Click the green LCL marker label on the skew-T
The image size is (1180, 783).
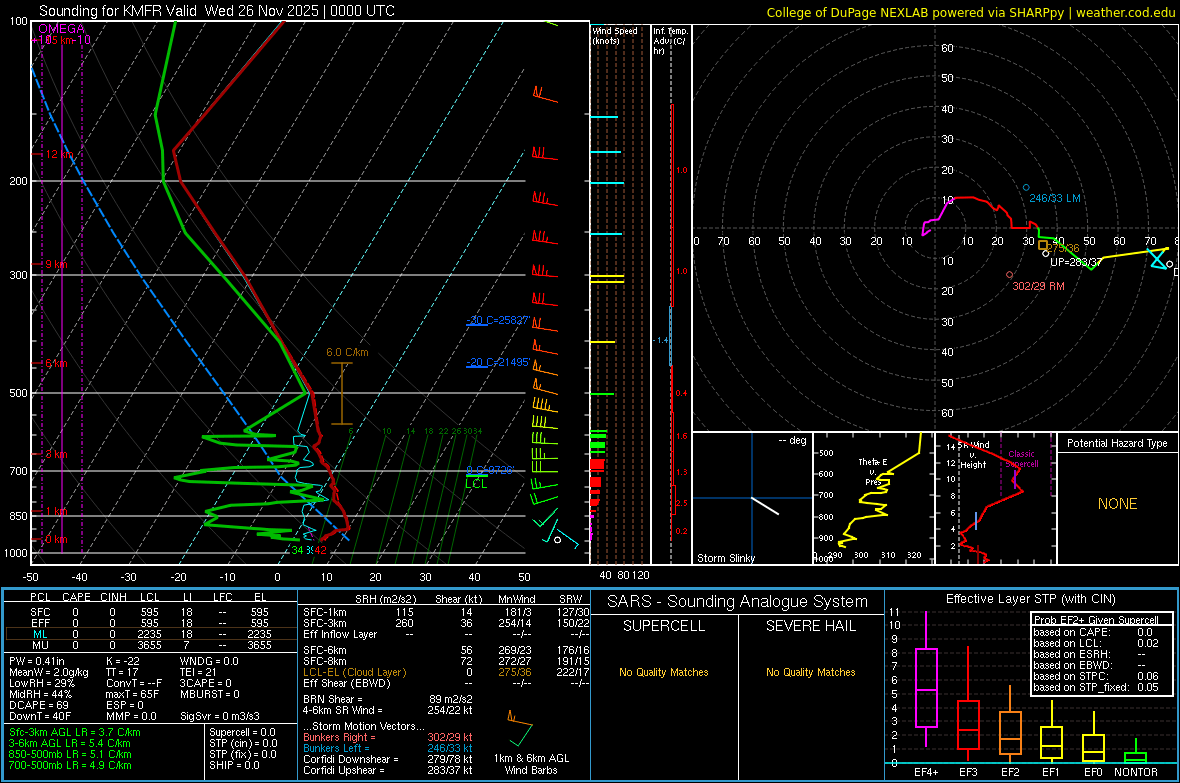coord(476,484)
